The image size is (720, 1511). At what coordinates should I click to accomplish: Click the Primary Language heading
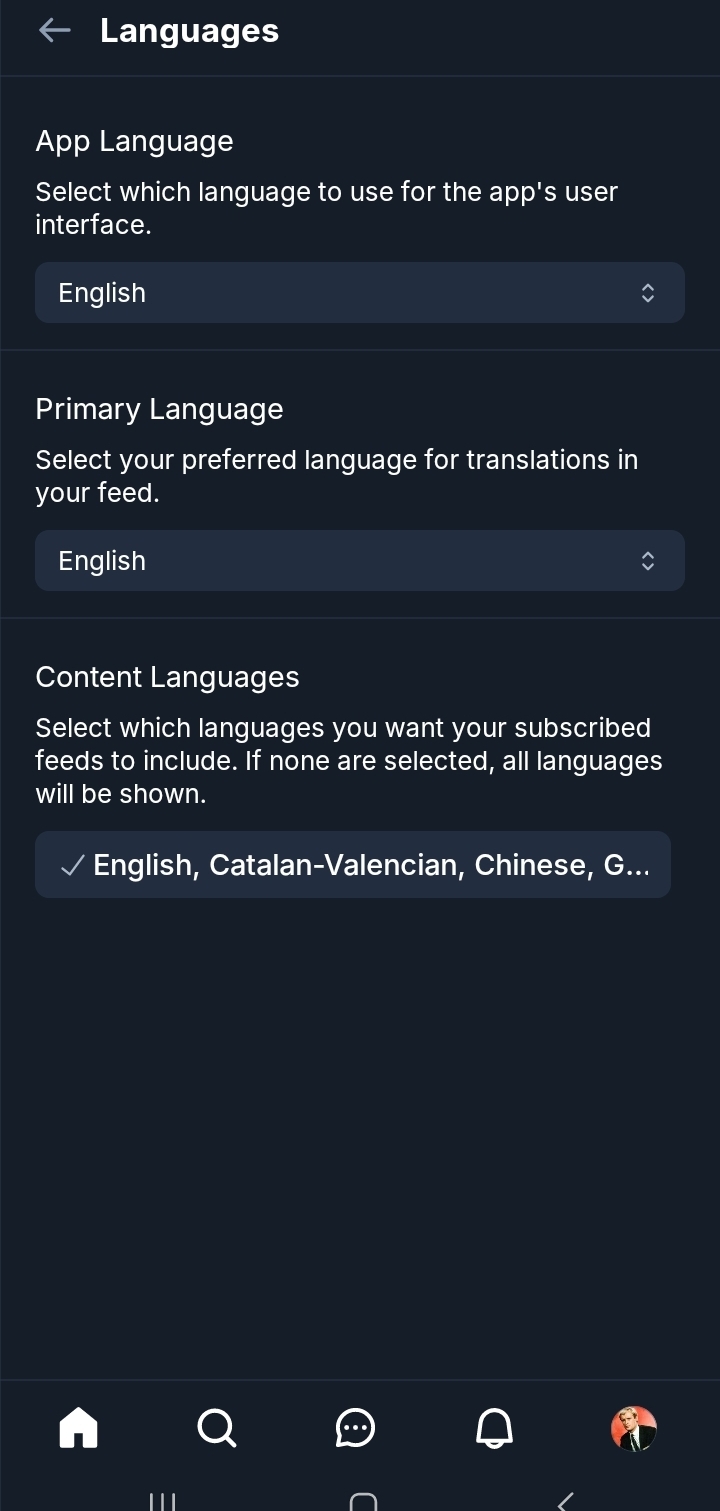click(159, 410)
